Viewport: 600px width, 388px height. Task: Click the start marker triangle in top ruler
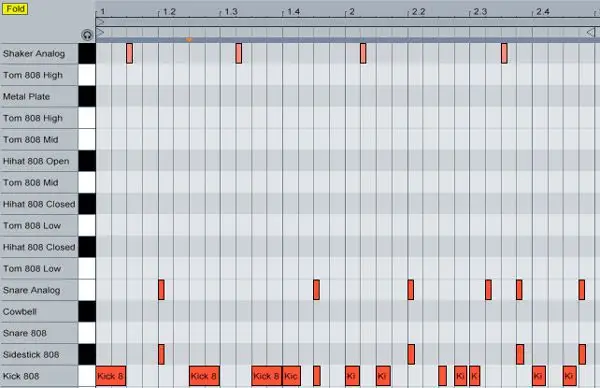(x=100, y=22)
